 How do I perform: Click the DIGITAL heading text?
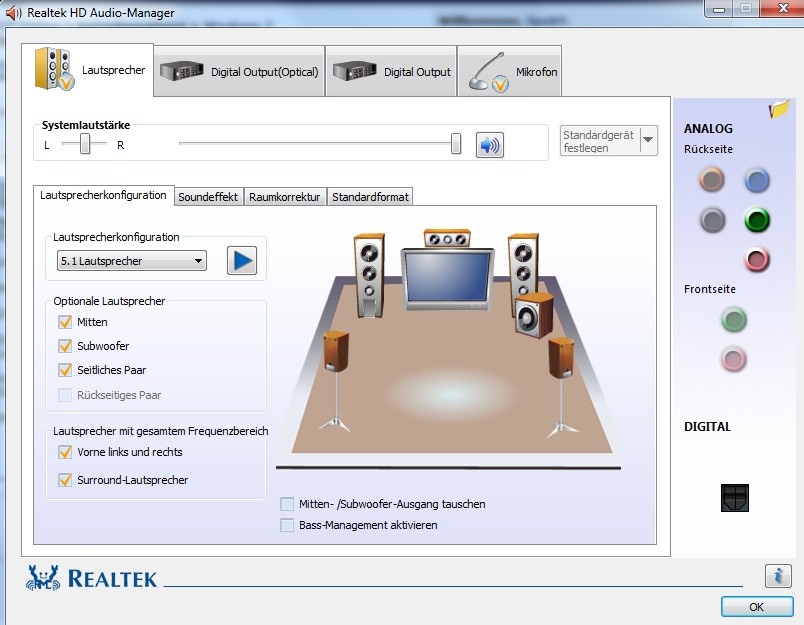pyautogui.click(x=707, y=427)
